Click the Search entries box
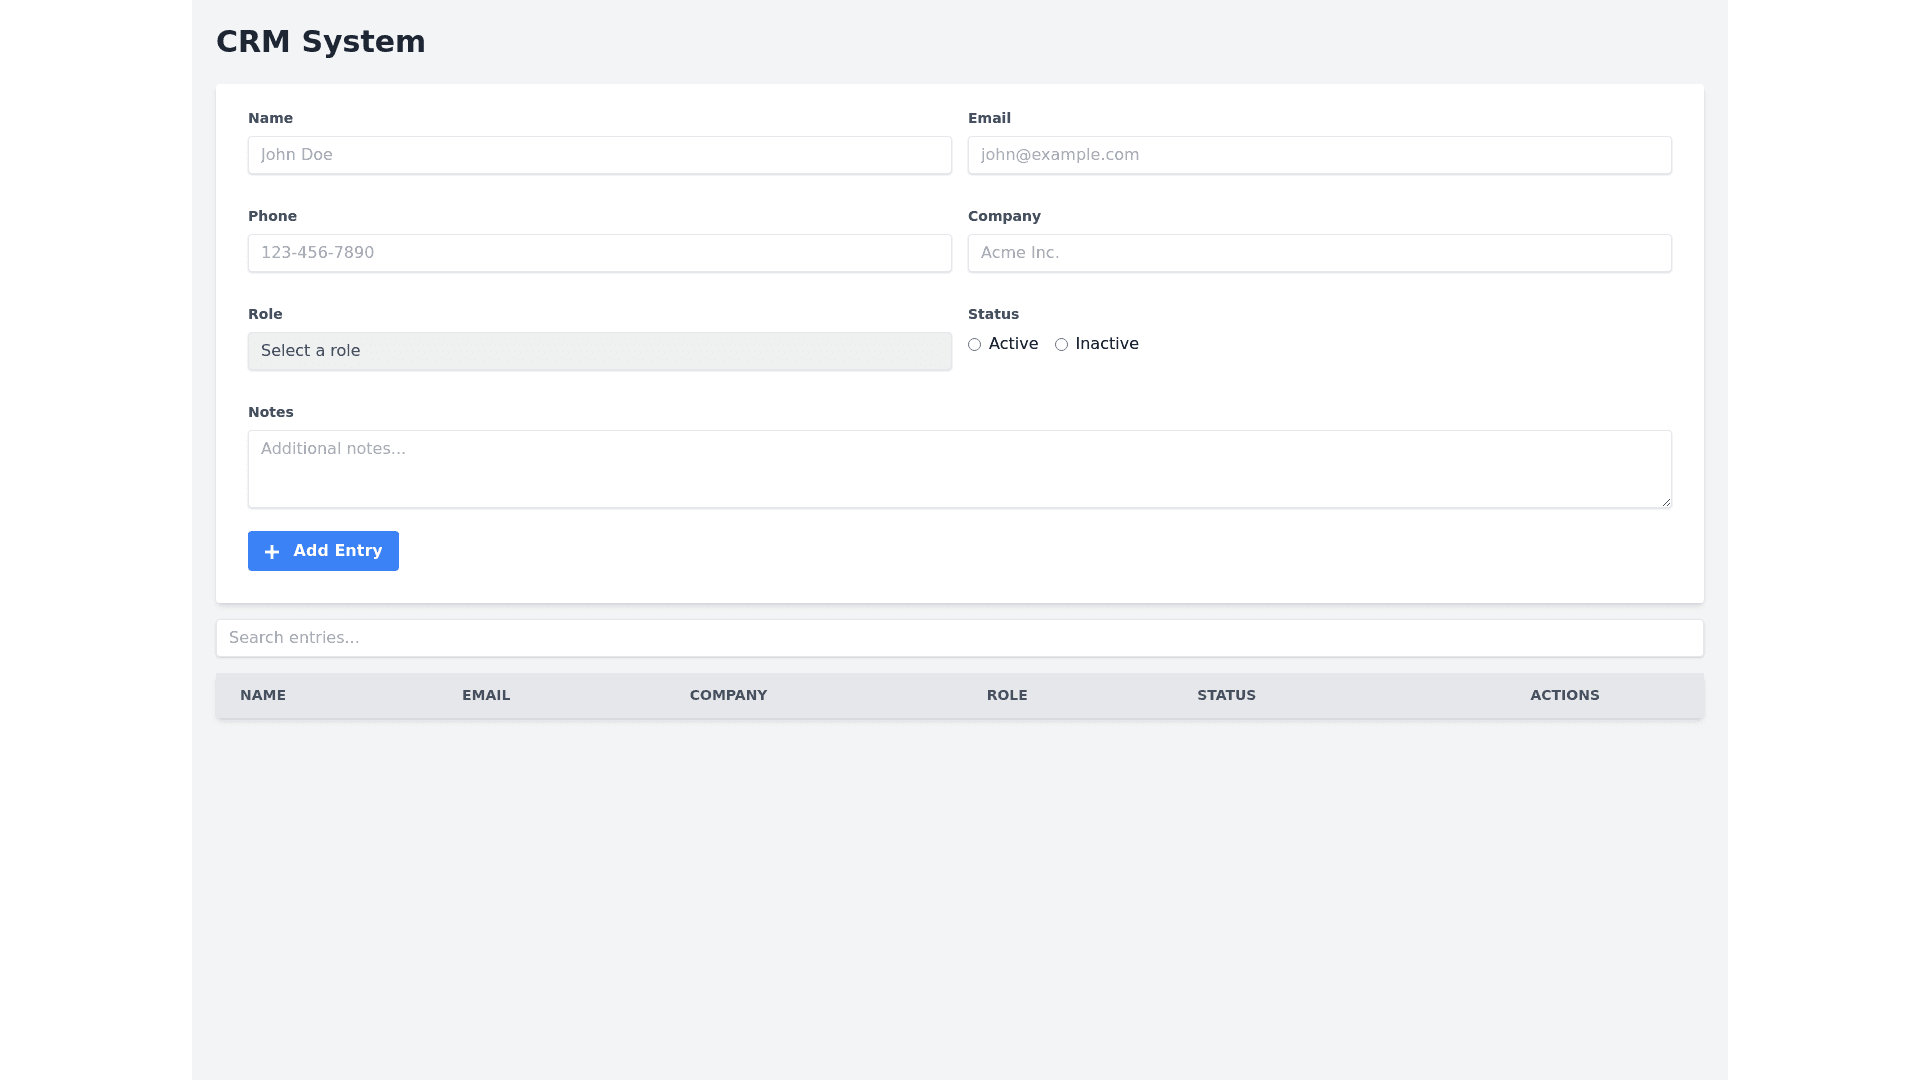Viewport: 1920px width, 1080px height. (959, 638)
